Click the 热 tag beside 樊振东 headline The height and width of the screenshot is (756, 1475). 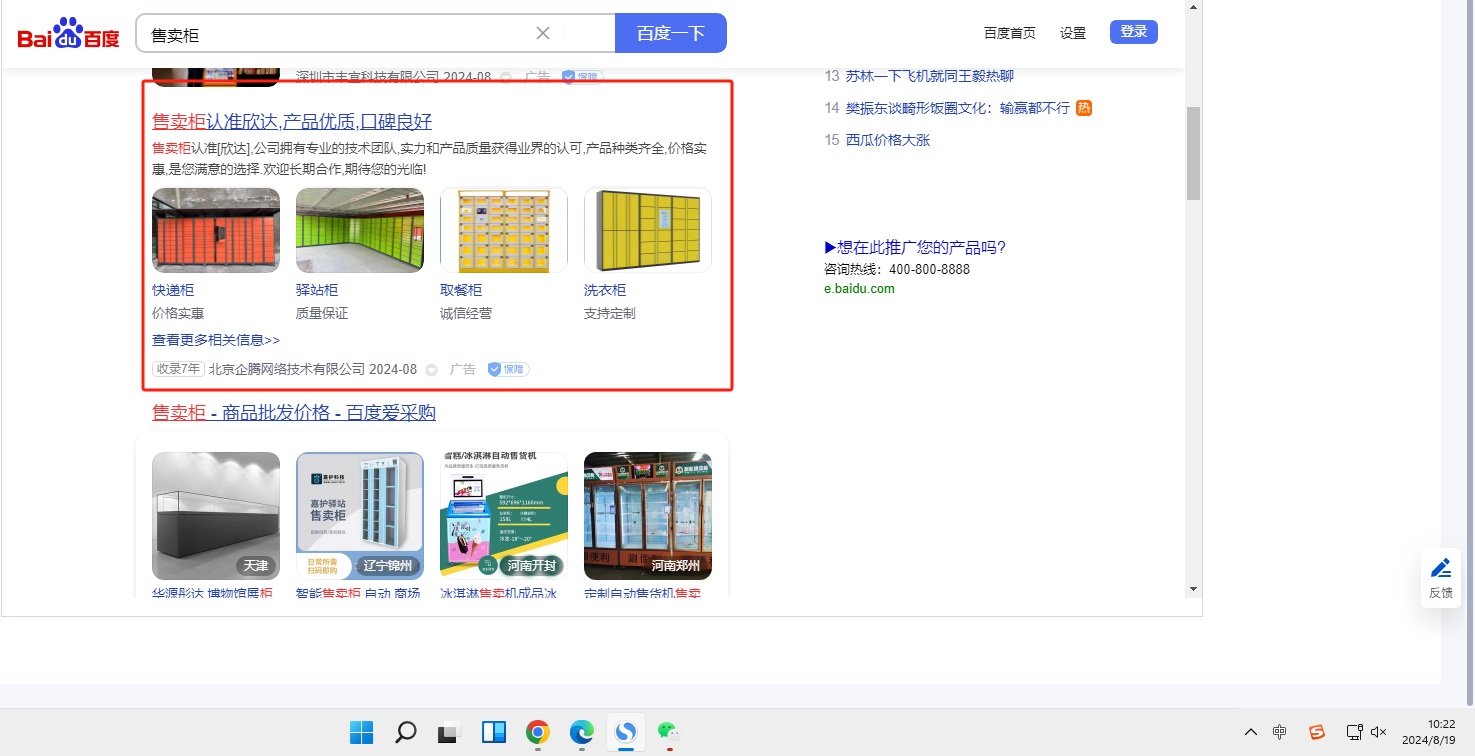point(1084,108)
